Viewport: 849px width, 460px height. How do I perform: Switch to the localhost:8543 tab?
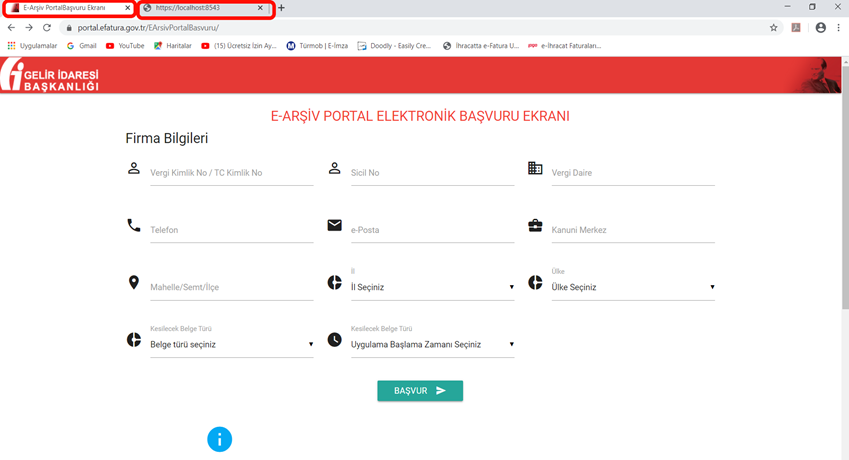200,8
